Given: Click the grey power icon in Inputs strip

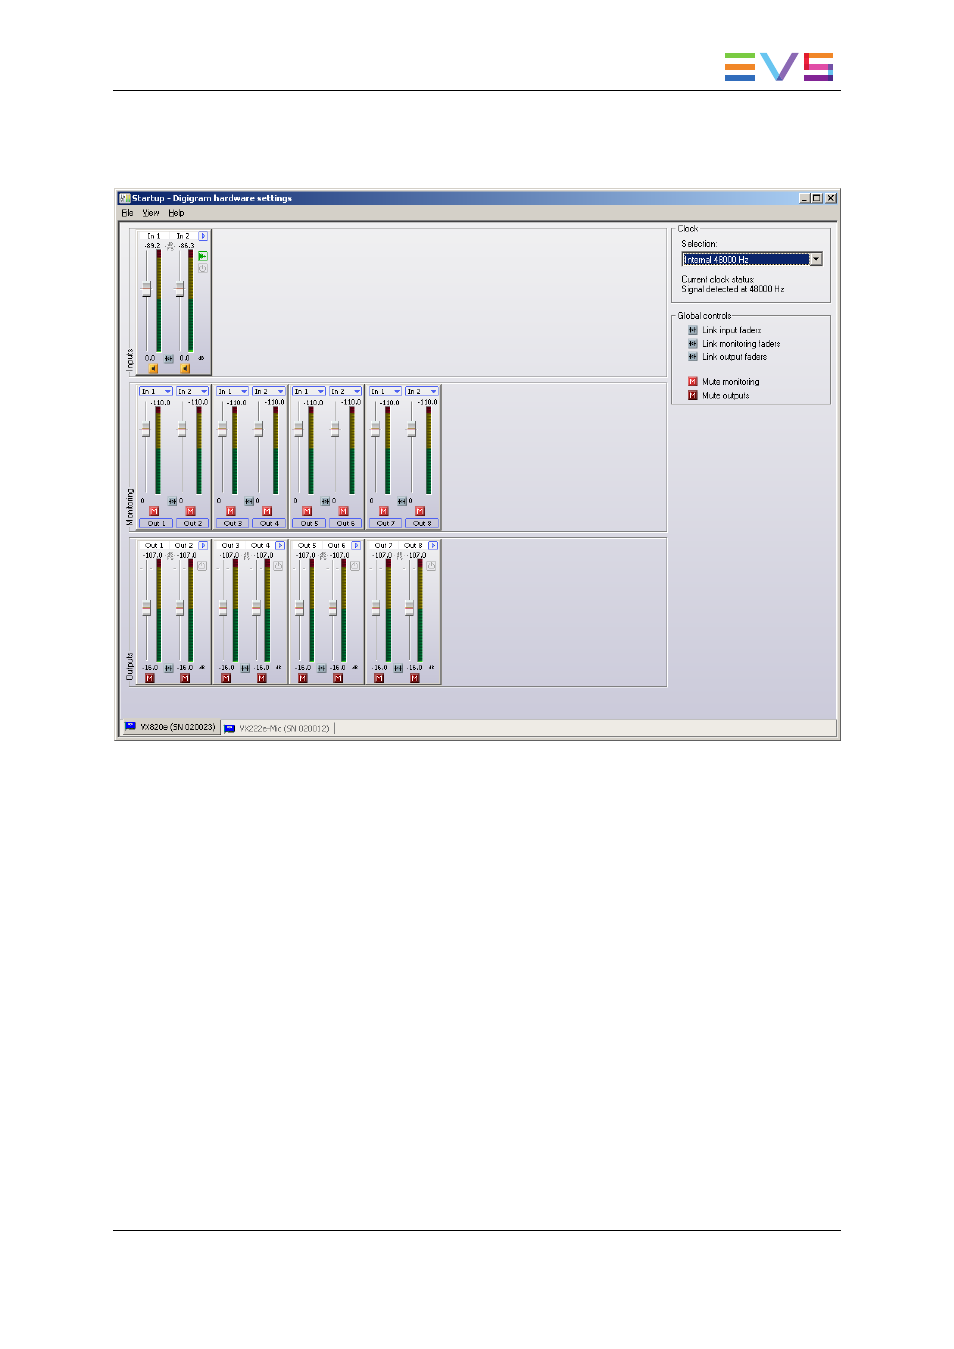Looking at the screenshot, I should point(202,268).
